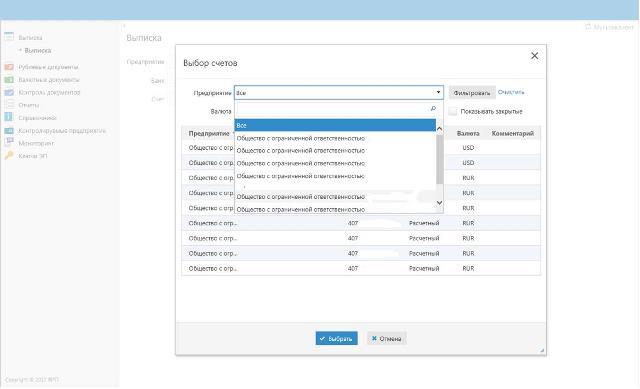
Task: Close the Выбор счетов dialog
Action: coord(534,56)
